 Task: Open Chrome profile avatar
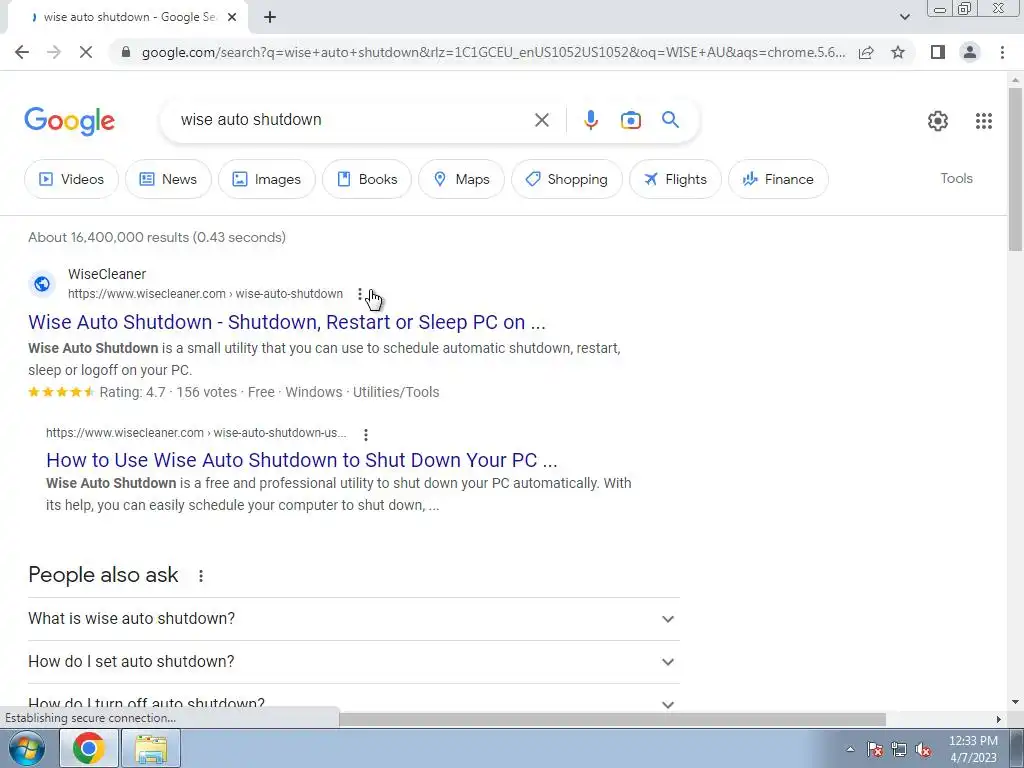click(x=970, y=52)
